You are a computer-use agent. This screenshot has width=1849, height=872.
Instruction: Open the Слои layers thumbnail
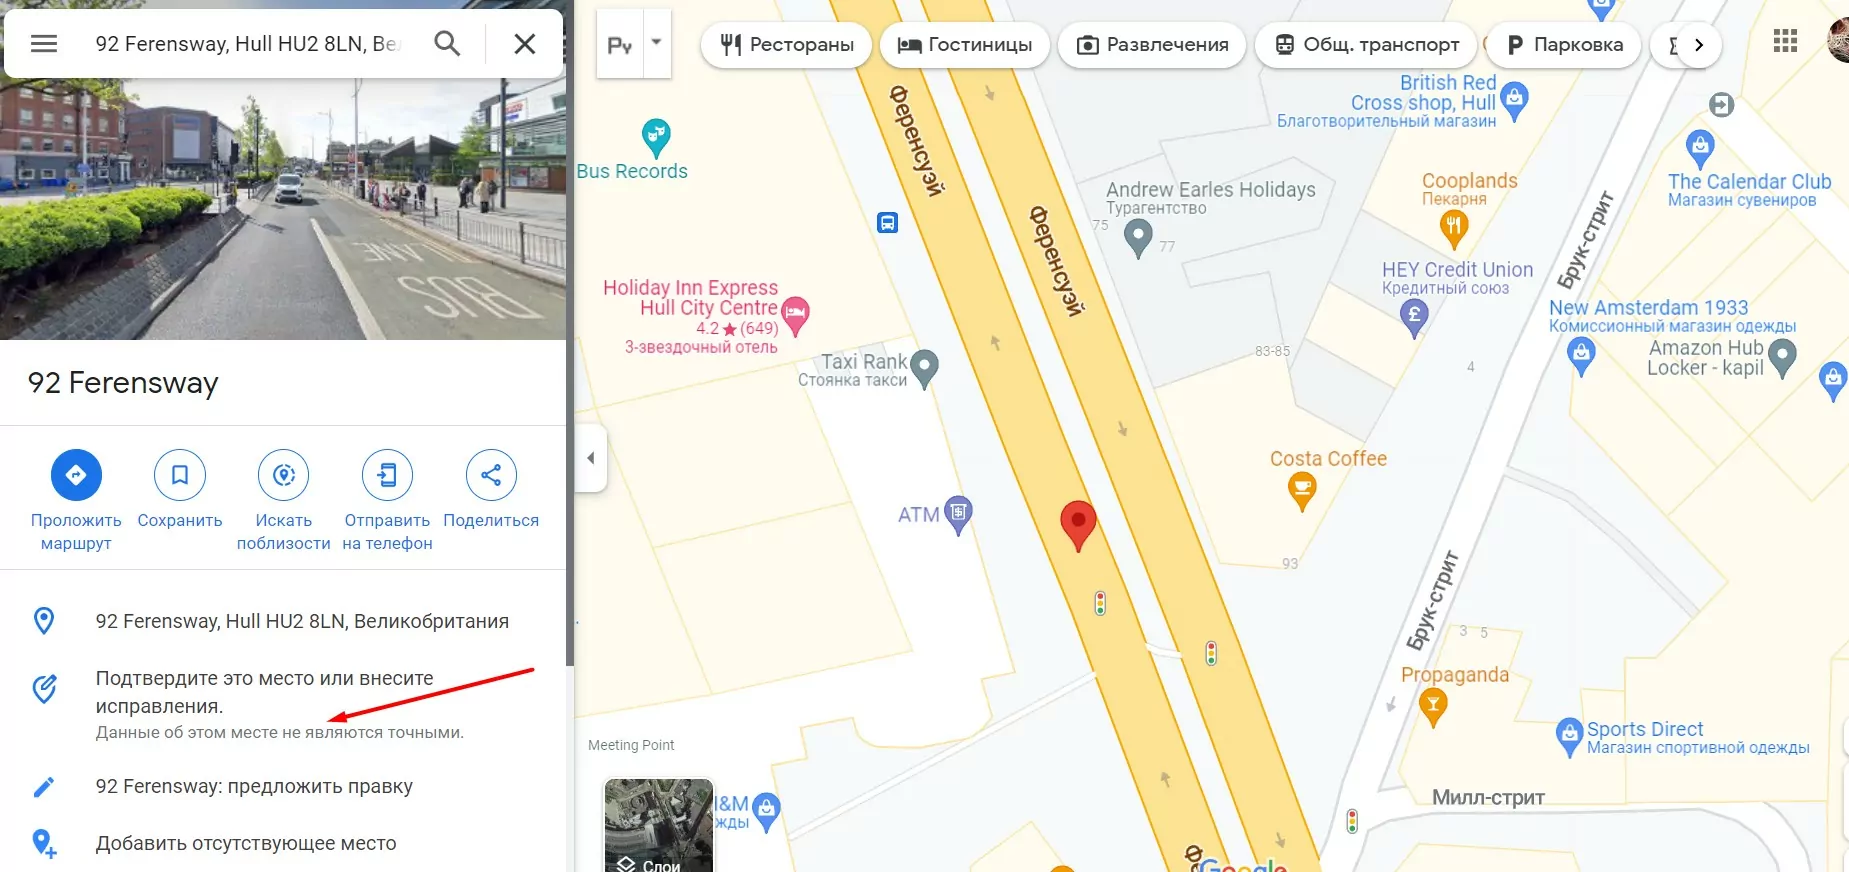[x=659, y=826]
